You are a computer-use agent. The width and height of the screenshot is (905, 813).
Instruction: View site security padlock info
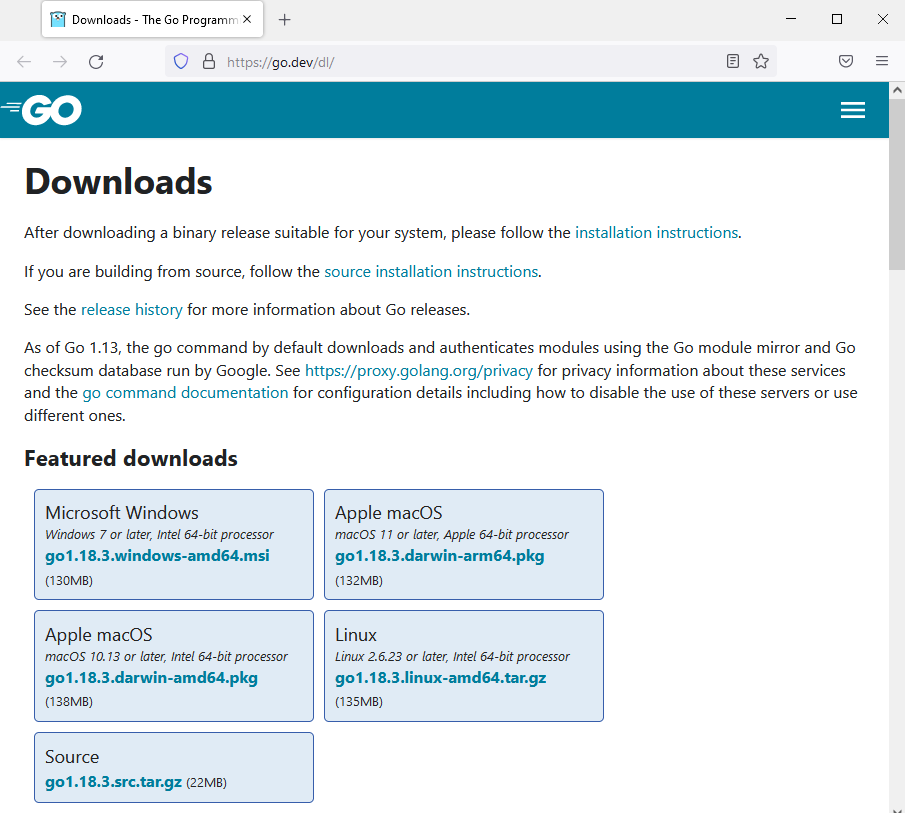click(x=209, y=61)
